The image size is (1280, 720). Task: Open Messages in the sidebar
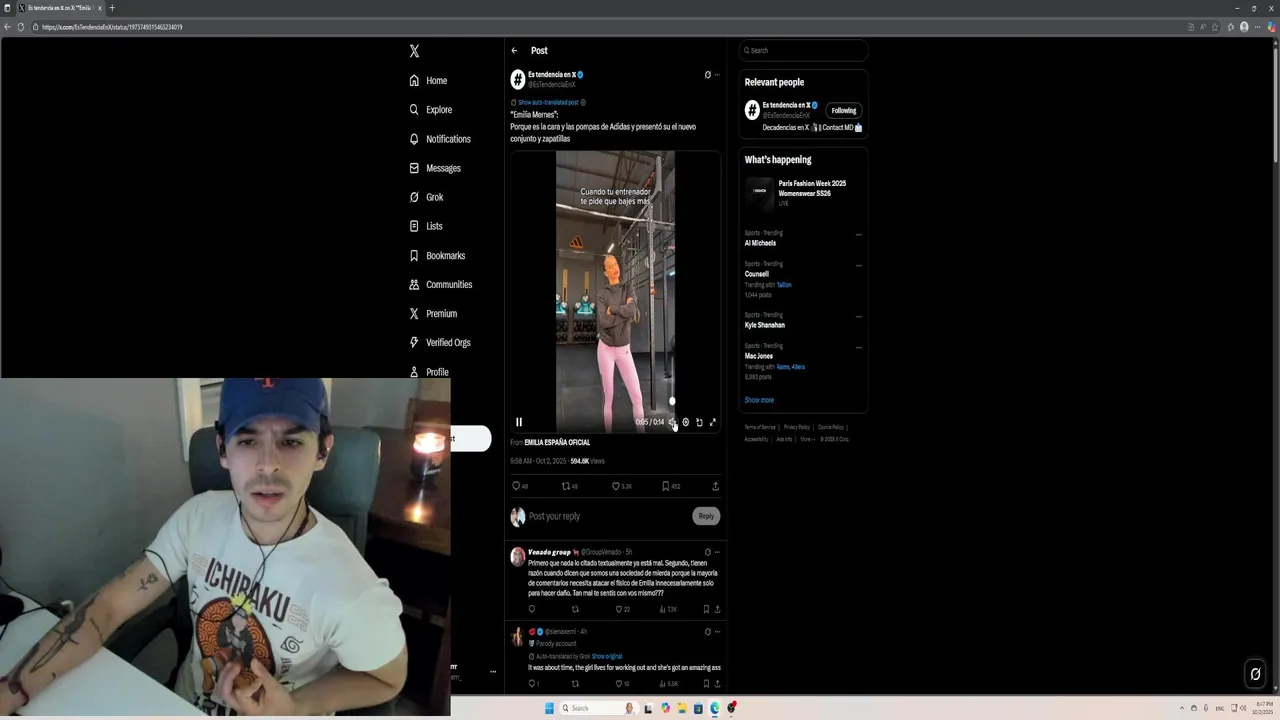click(x=434, y=168)
